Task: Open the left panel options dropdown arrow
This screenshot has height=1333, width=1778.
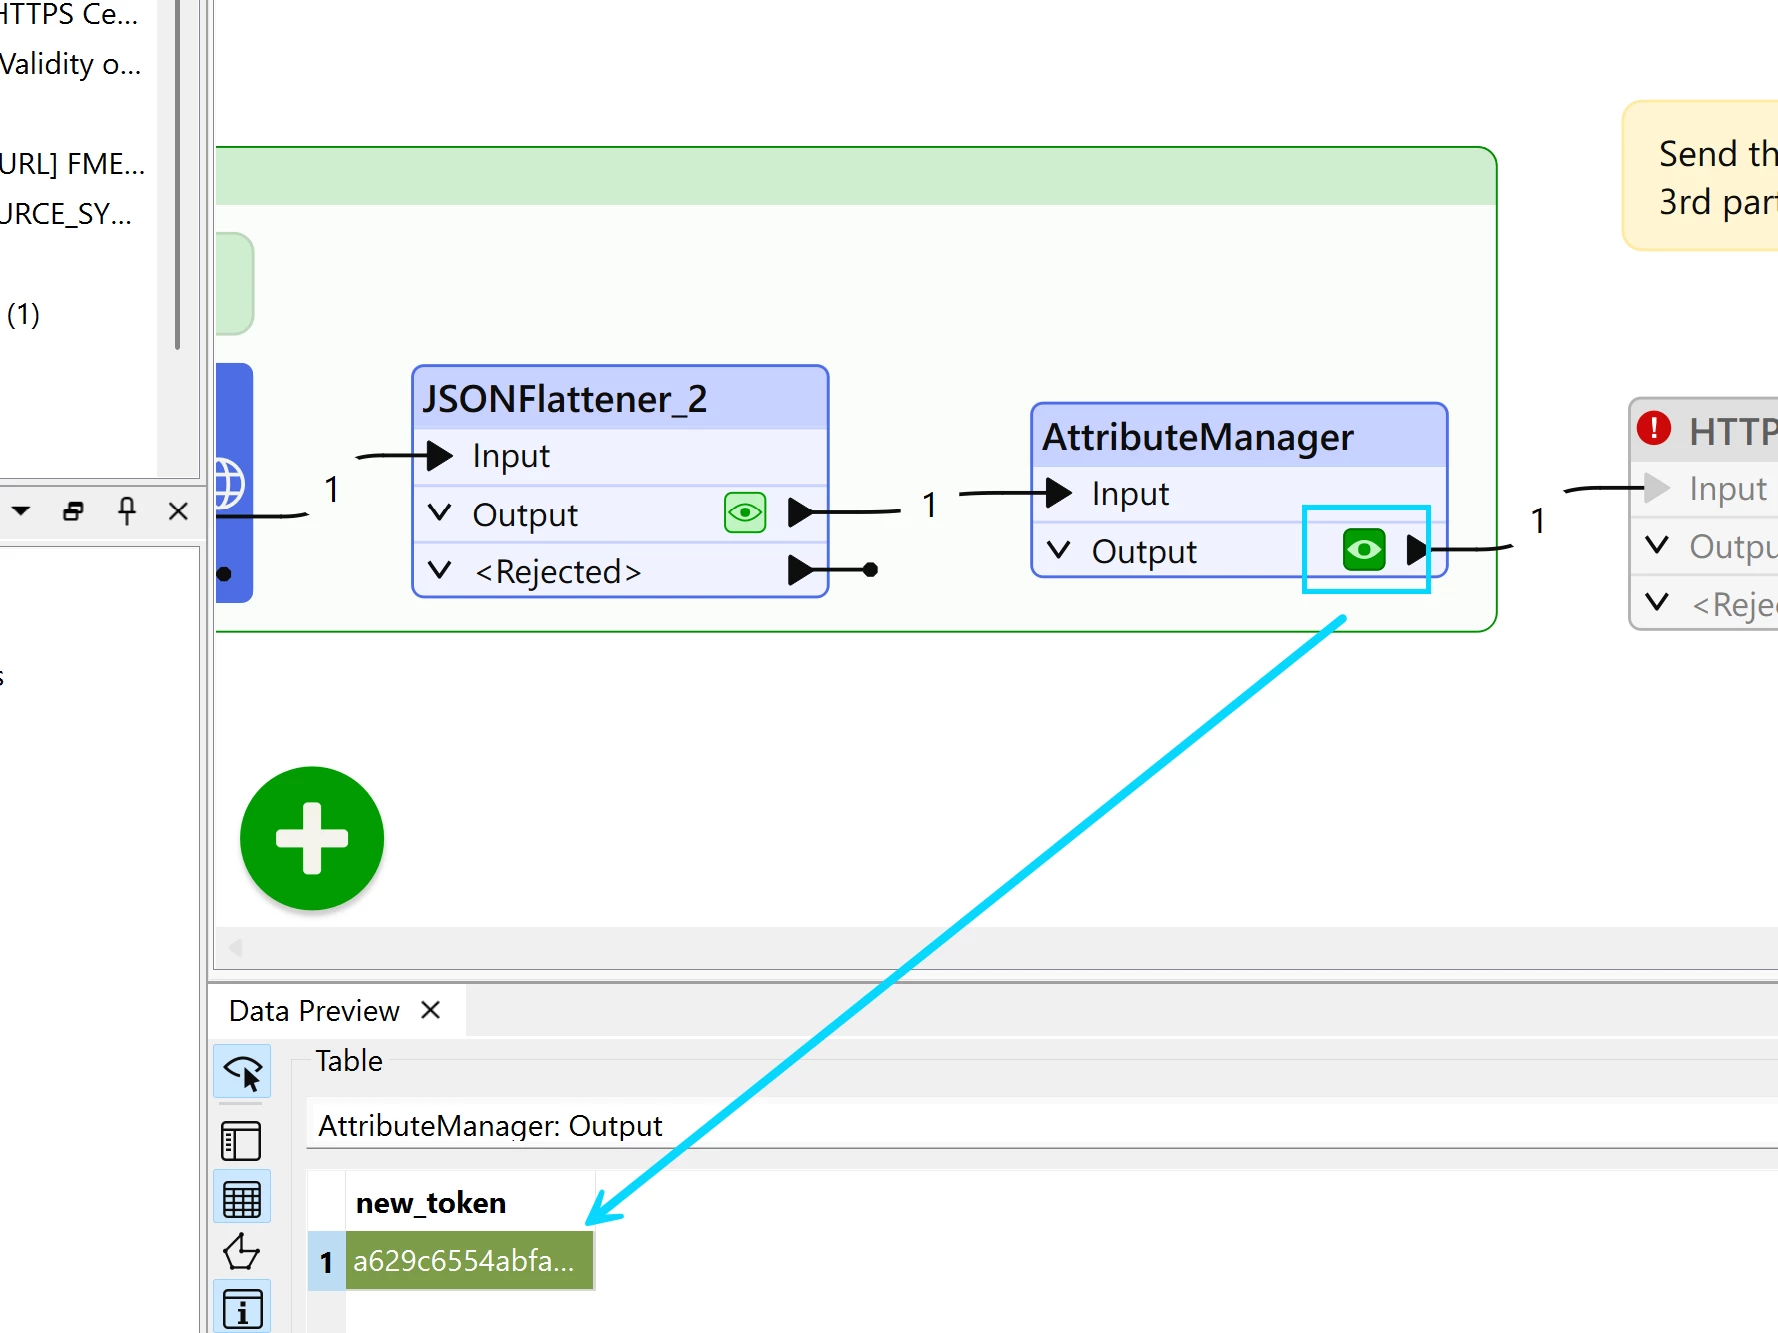Action: [21, 511]
